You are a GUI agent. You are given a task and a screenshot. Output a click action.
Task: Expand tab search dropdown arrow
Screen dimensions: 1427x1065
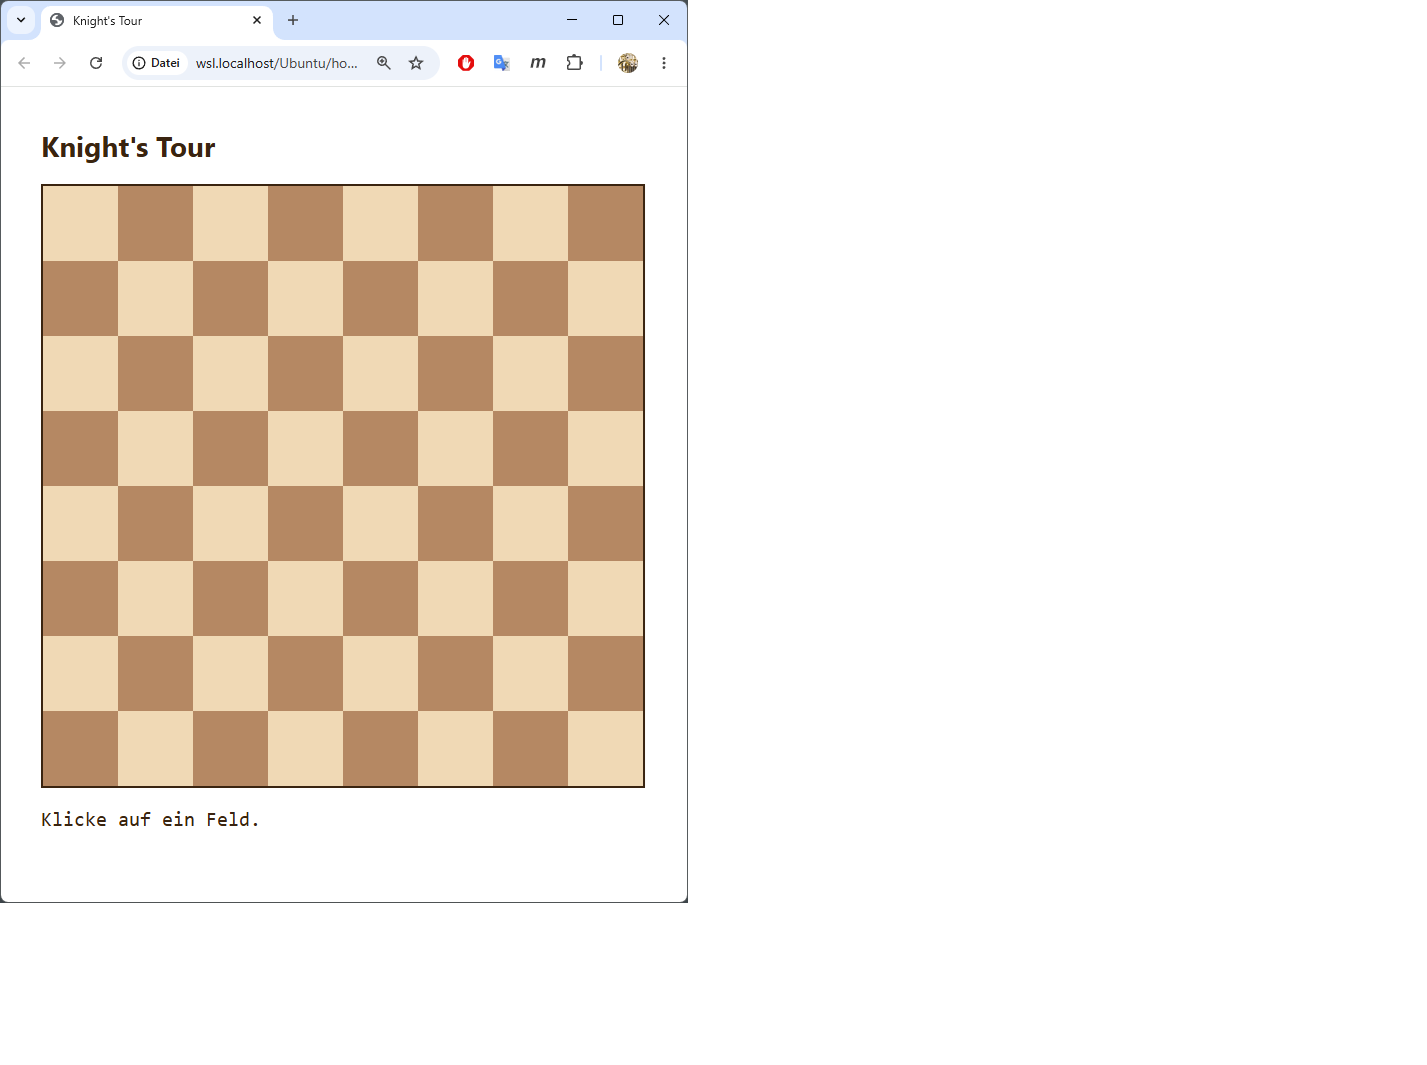(21, 20)
